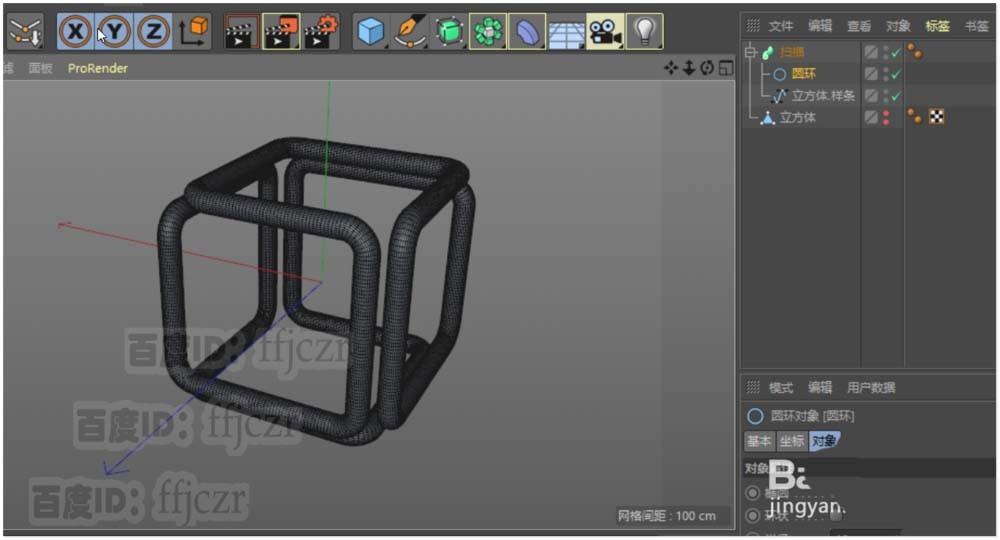Screen dimensions: 1000x540
Task: Click the layer box of 圆环 row
Action: tap(871, 74)
